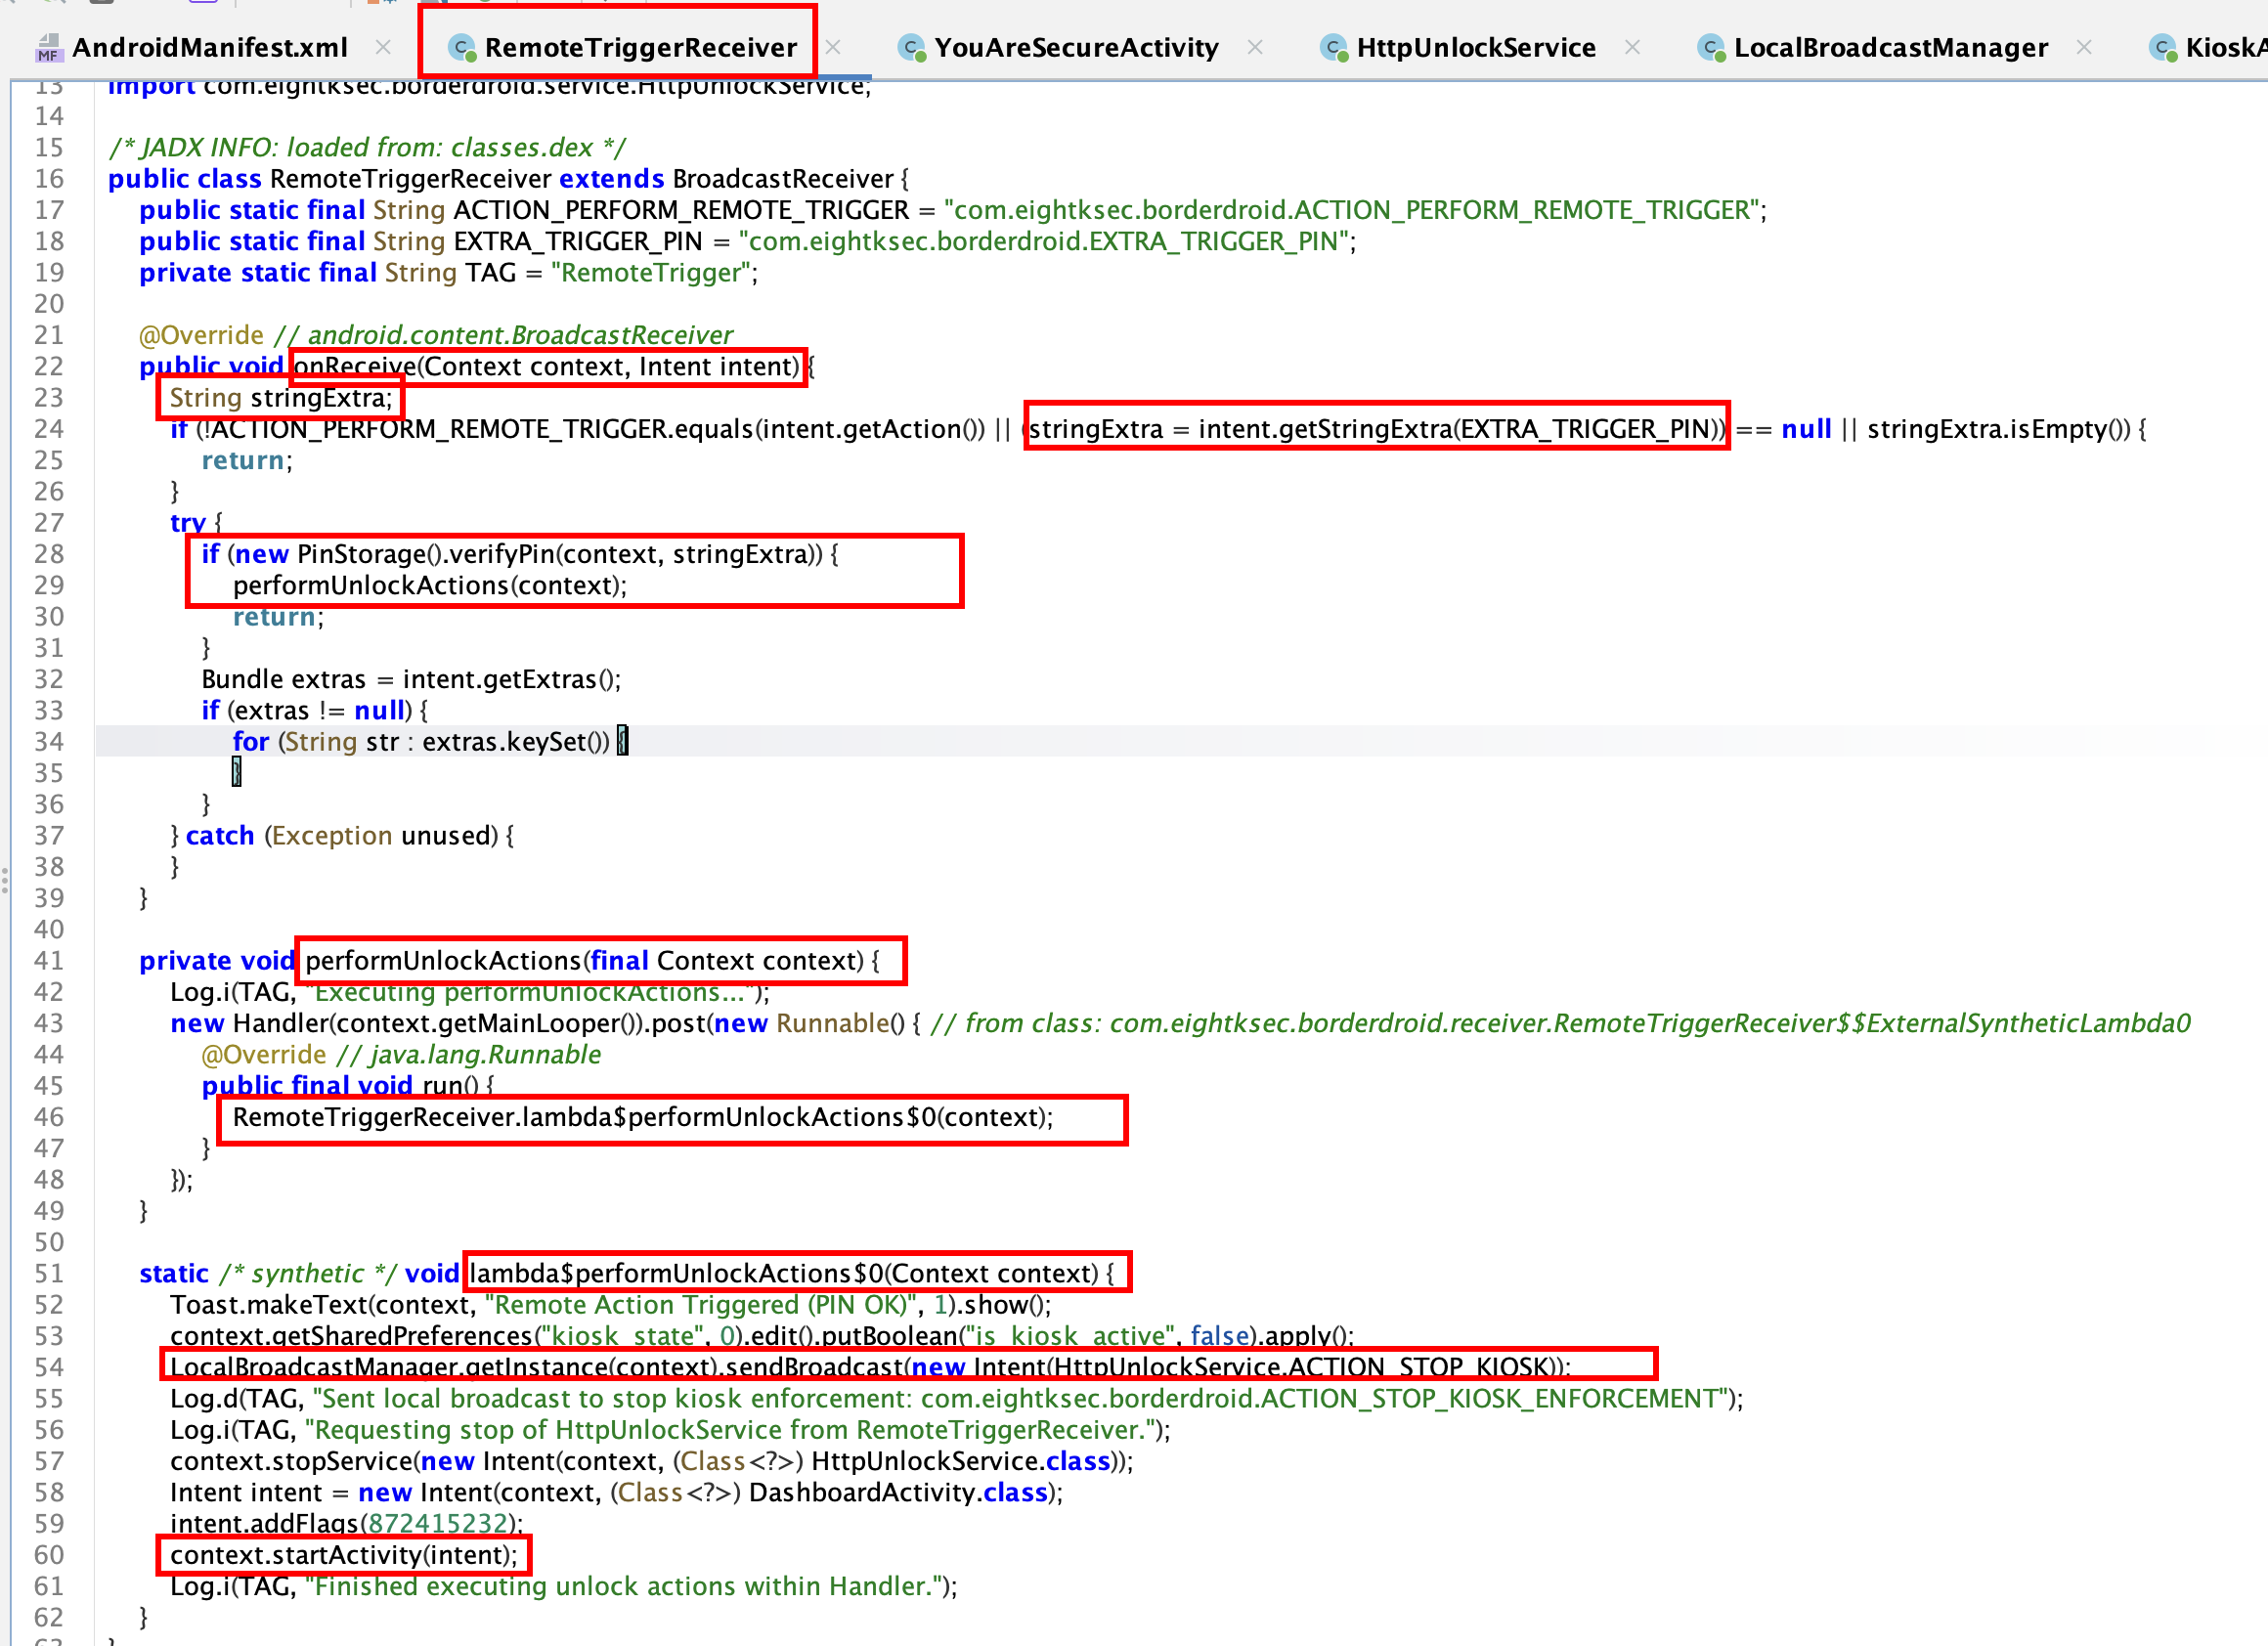
Task: Open the LocalBroadcastManager tab
Action: pos(1891,47)
